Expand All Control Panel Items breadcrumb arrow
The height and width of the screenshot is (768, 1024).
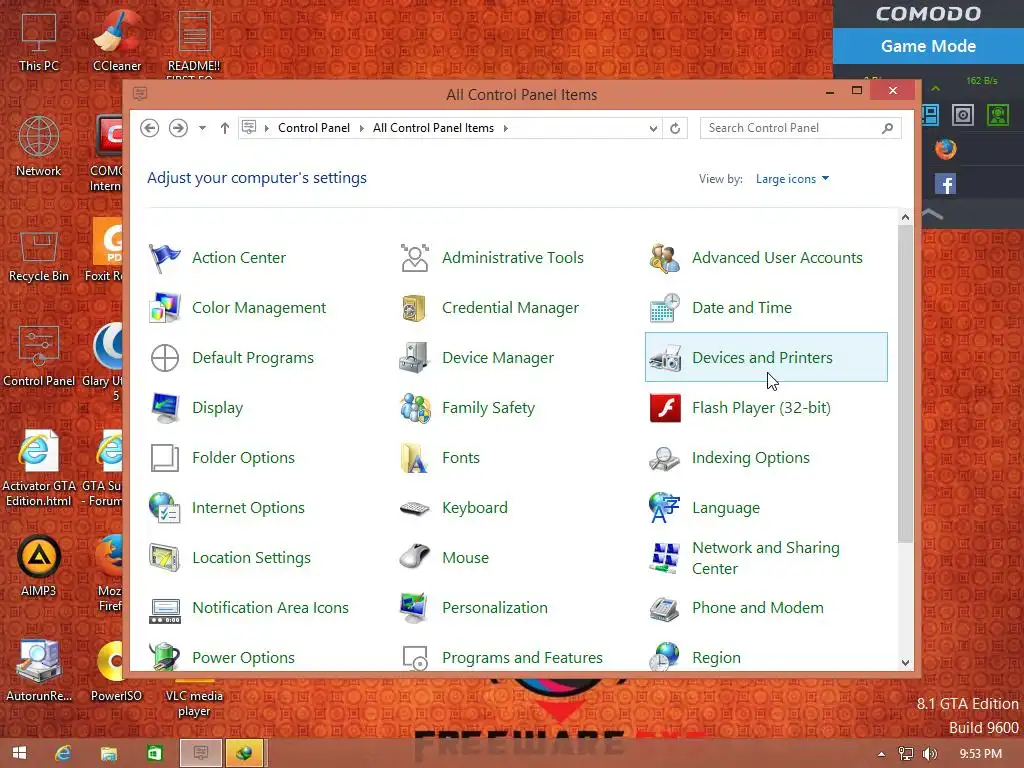(x=505, y=128)
